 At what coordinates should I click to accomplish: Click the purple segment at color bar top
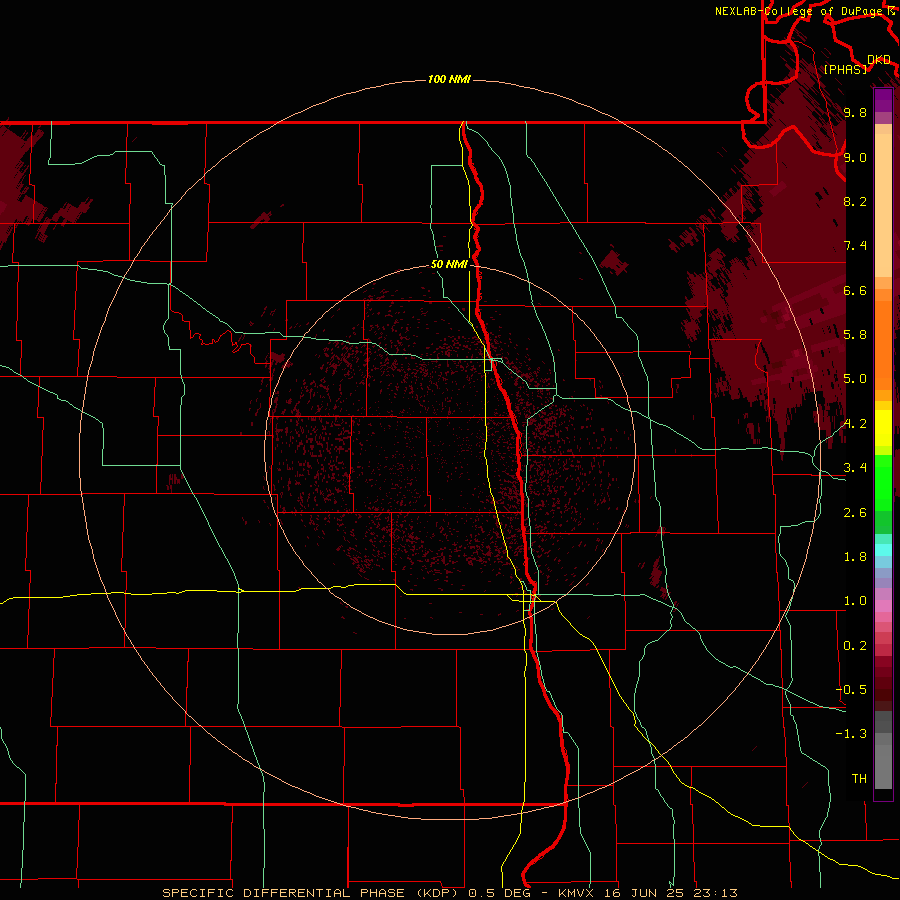[883, 100]
